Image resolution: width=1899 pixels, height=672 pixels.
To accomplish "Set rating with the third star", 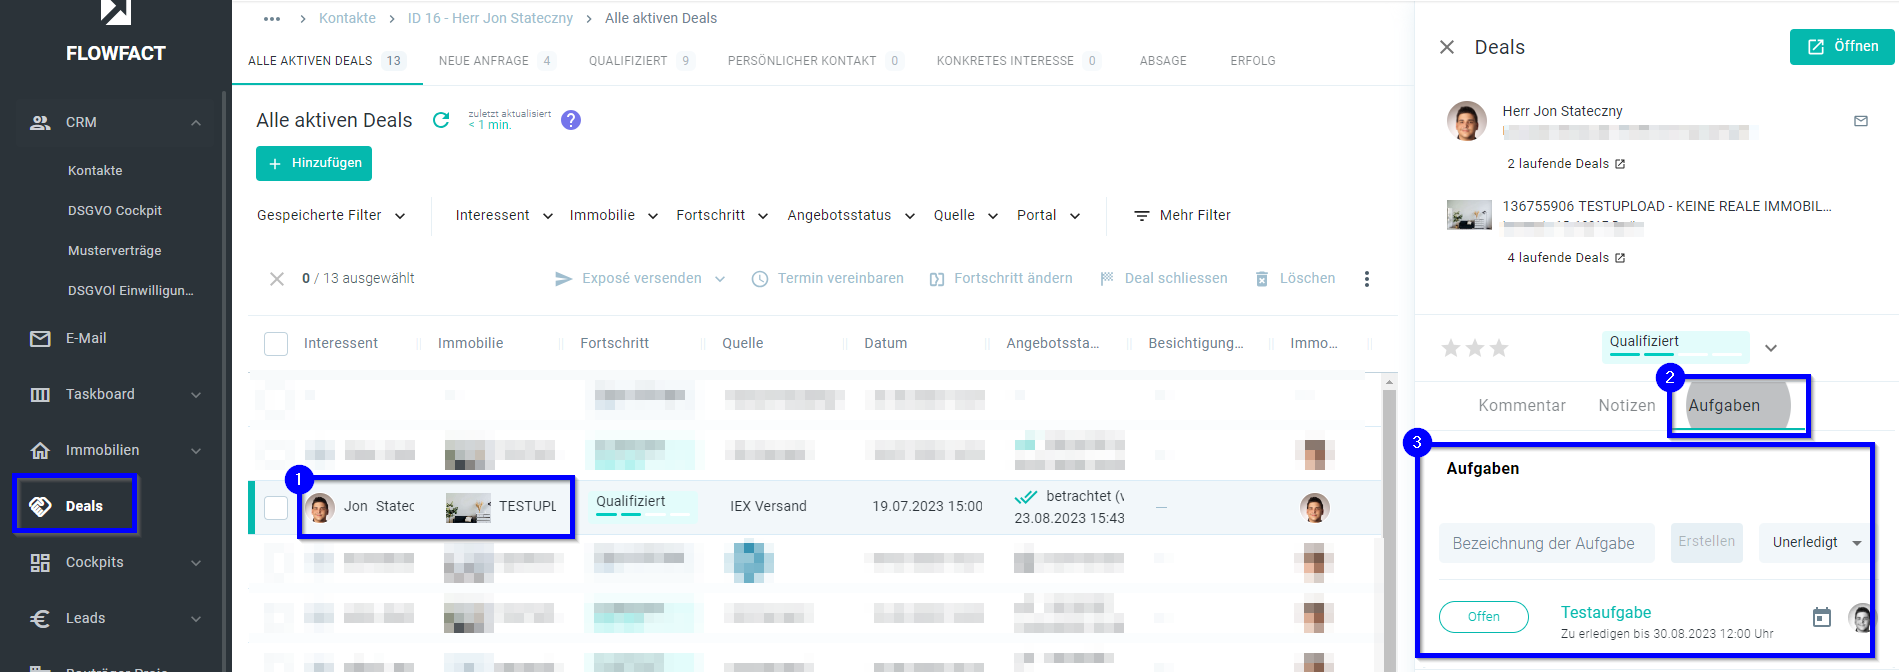I will [x=1498, y=348].
